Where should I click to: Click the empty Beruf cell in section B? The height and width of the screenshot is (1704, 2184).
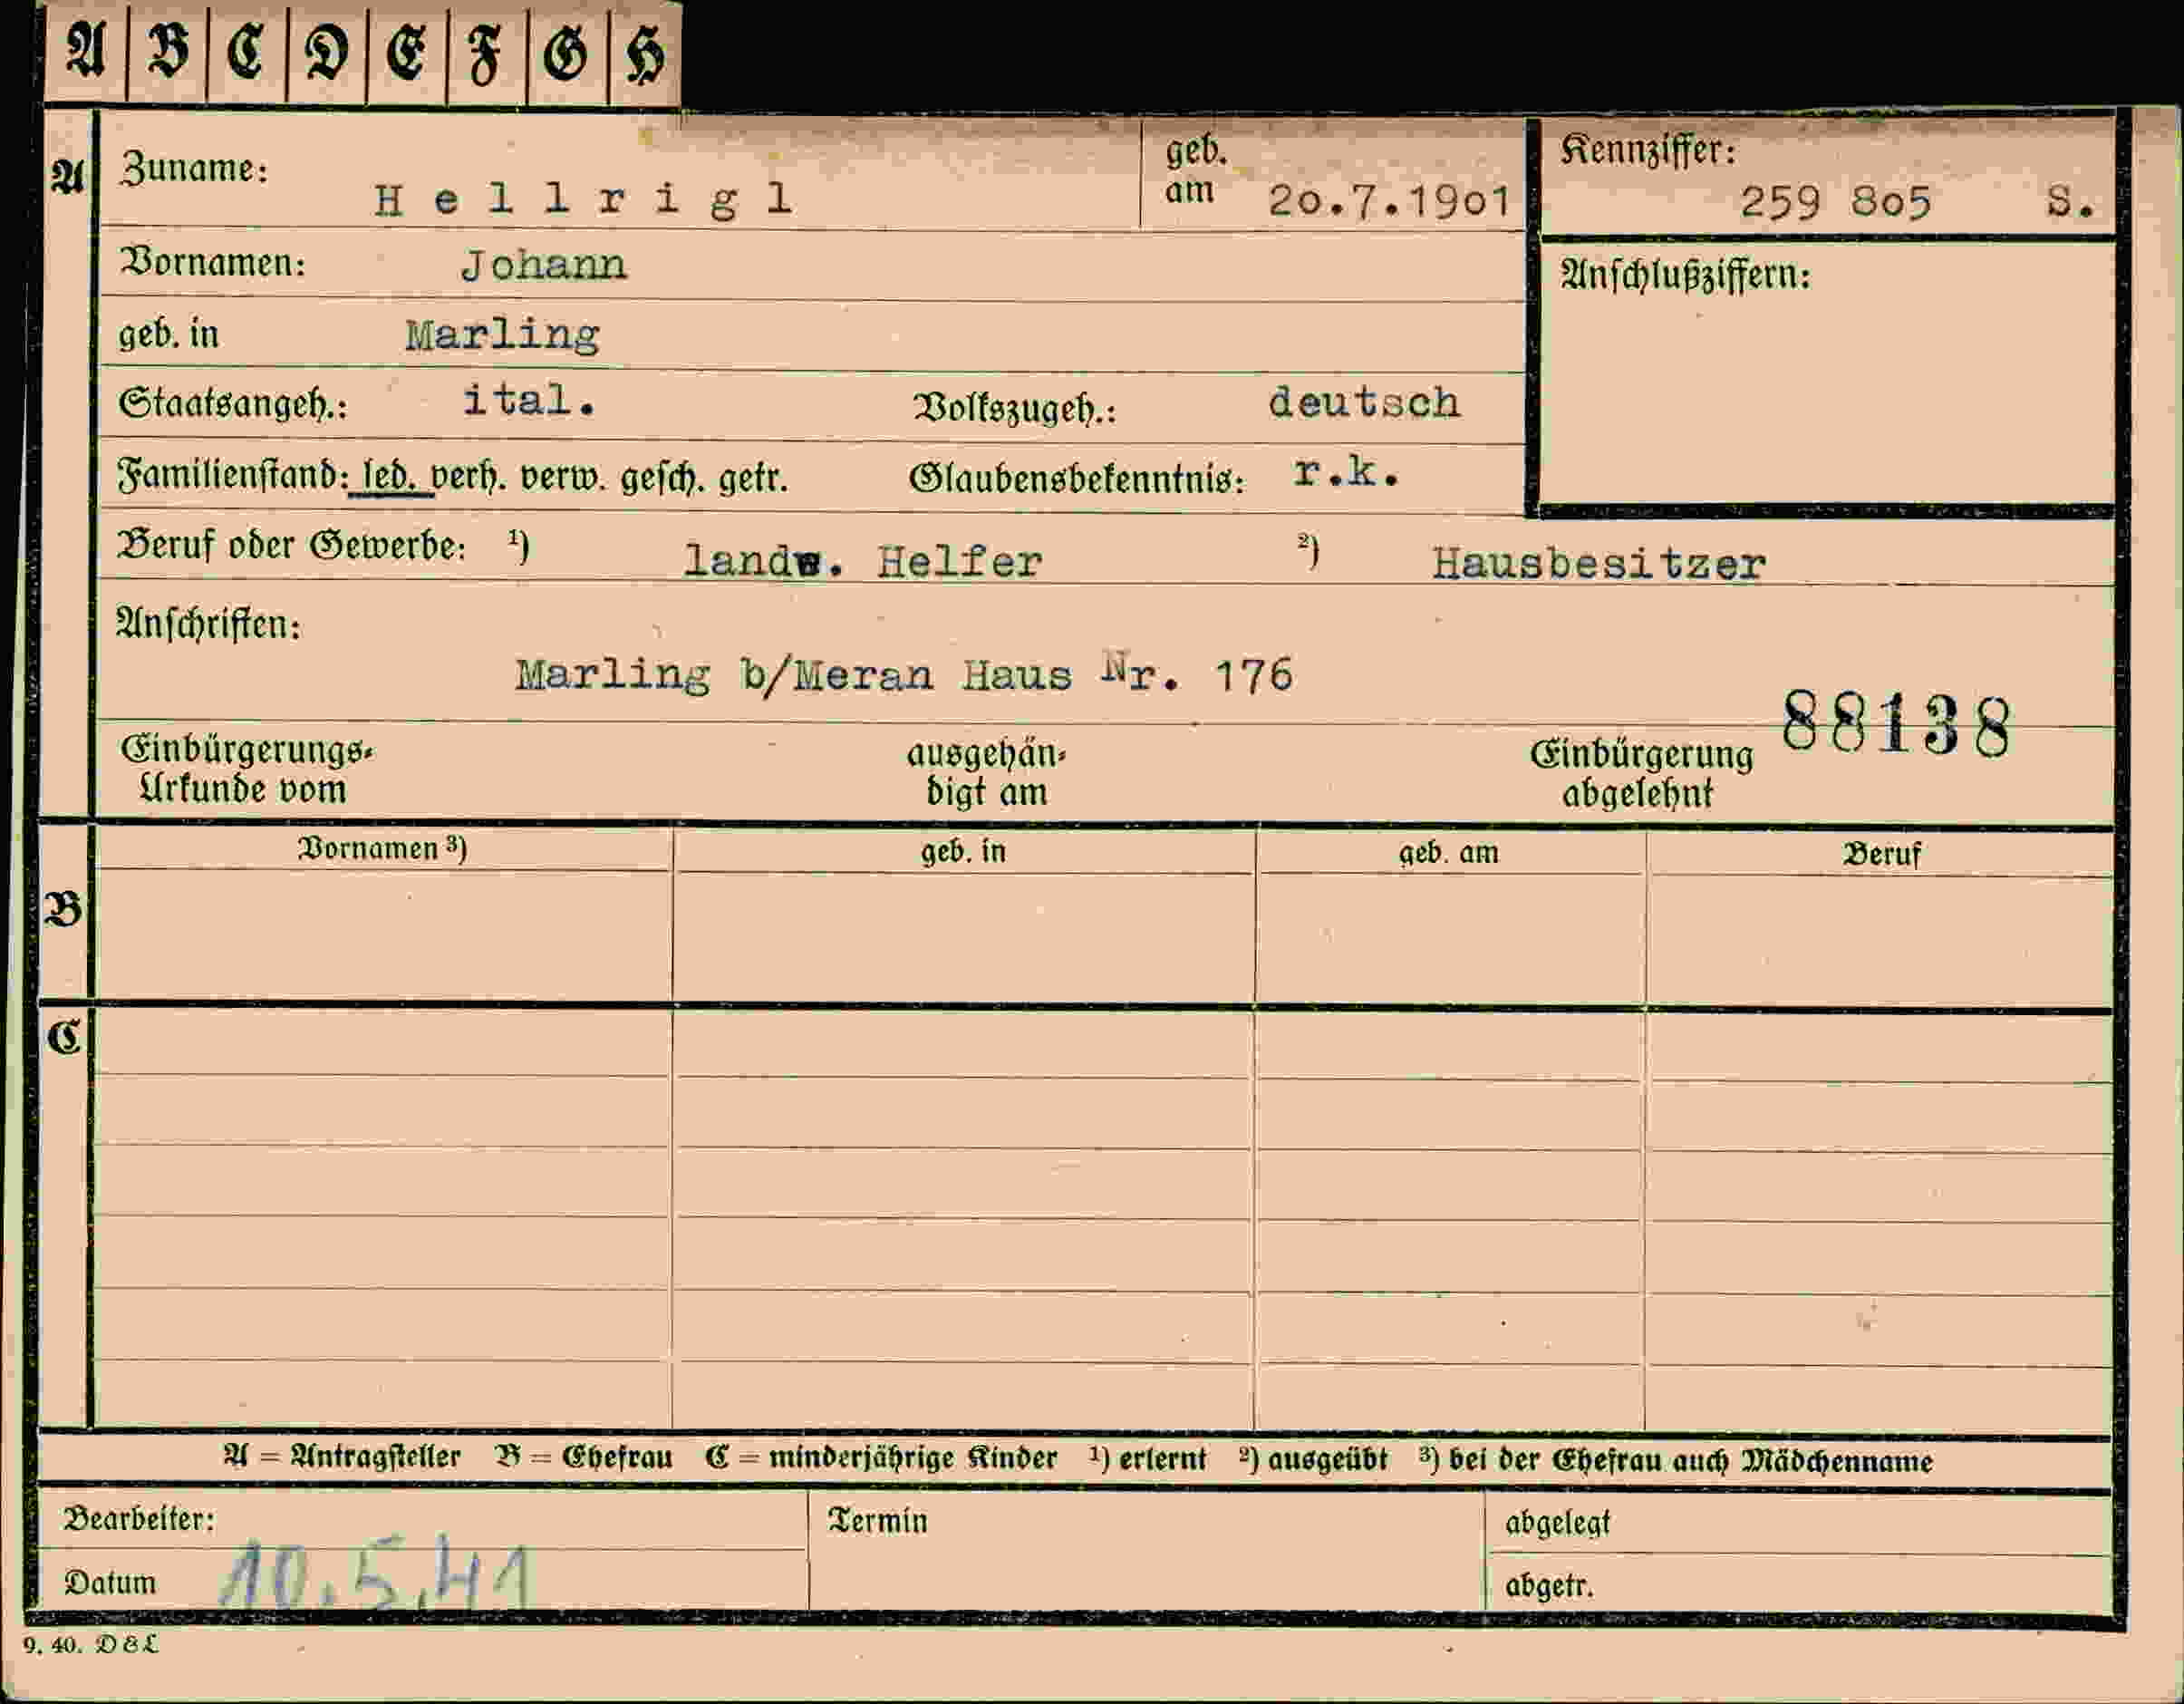(x=1880, y=941)
